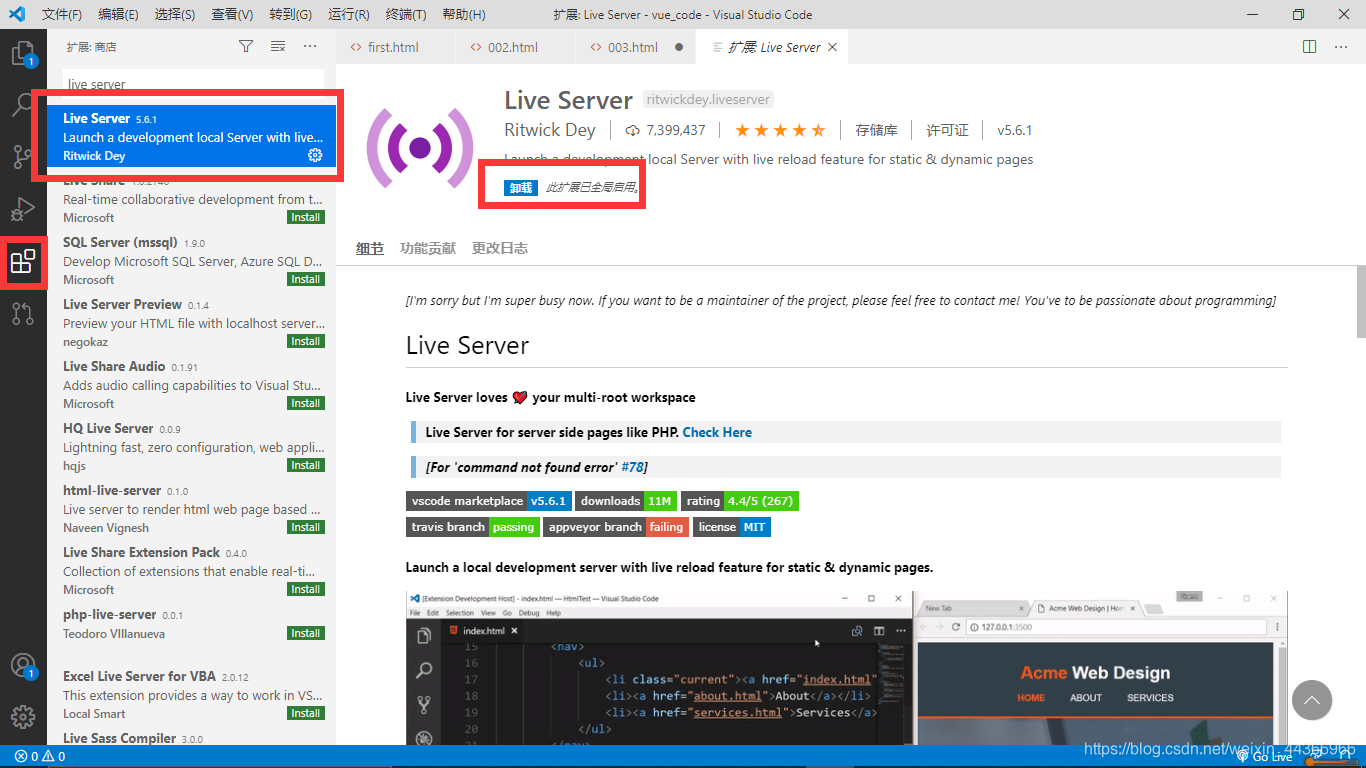The height and width of the screenshot is (768, 1366).
Task: Switch to the 002.html tab
Action: pyautogui.click(x=514, y=47)
